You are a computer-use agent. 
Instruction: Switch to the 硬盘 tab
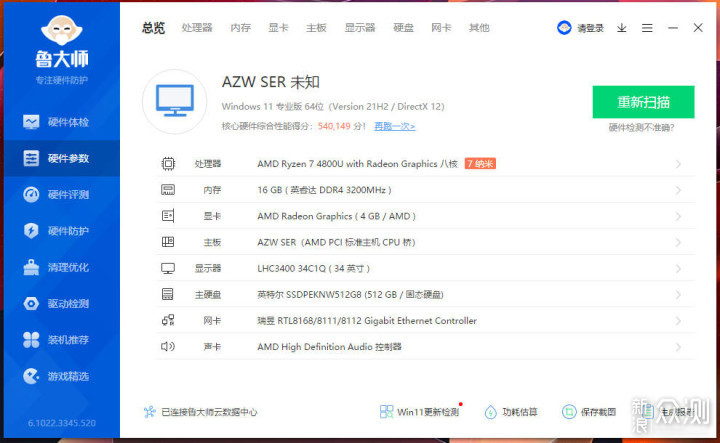click(x=404, y=28)
